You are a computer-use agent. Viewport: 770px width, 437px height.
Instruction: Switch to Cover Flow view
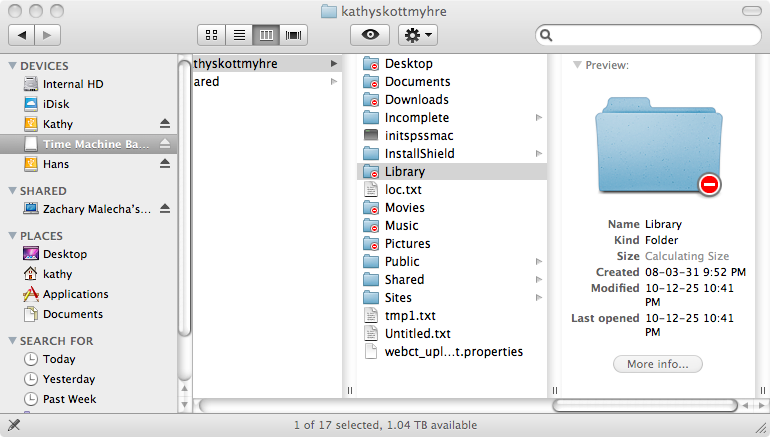294,35
